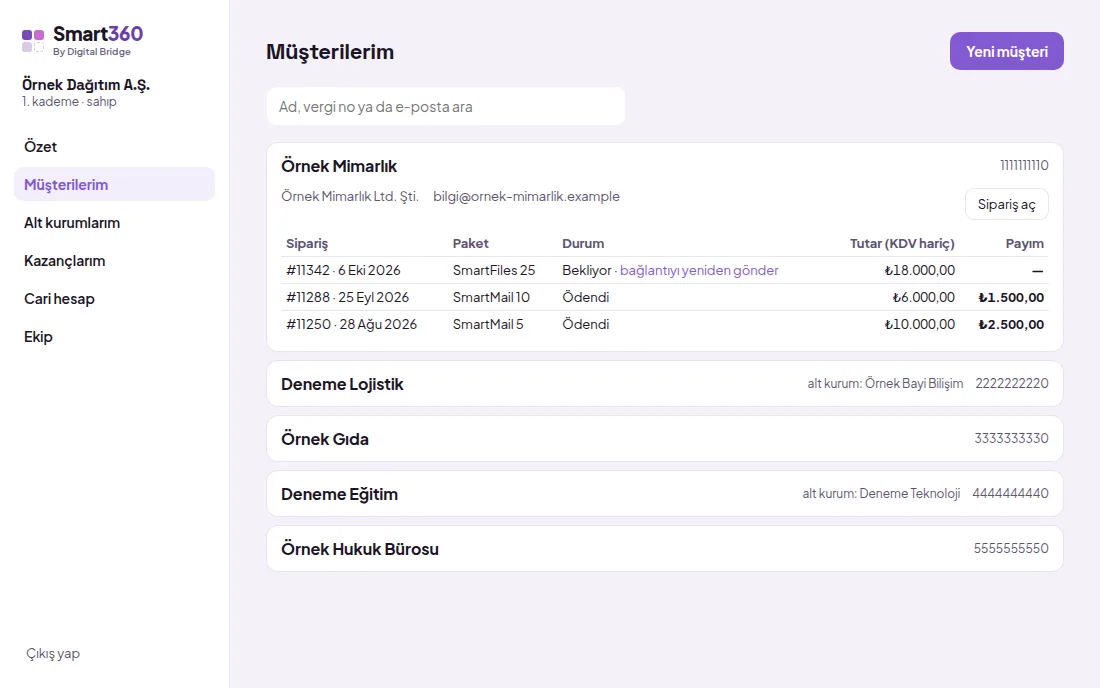Focus the Ad, vergi no search field

[445, 107]
